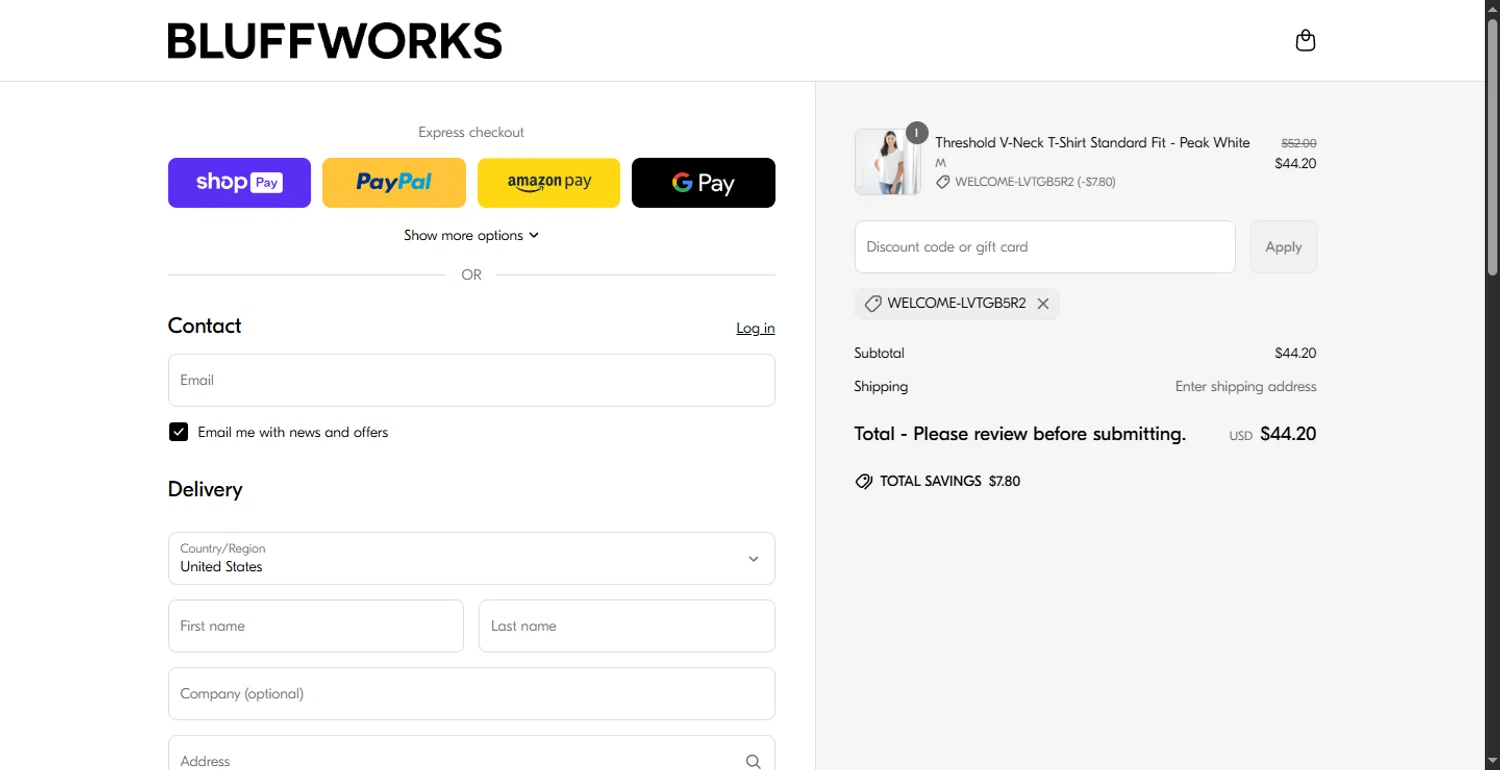Click the scrollbar down arrow

pyautogui.click(x=1492, y=762)
